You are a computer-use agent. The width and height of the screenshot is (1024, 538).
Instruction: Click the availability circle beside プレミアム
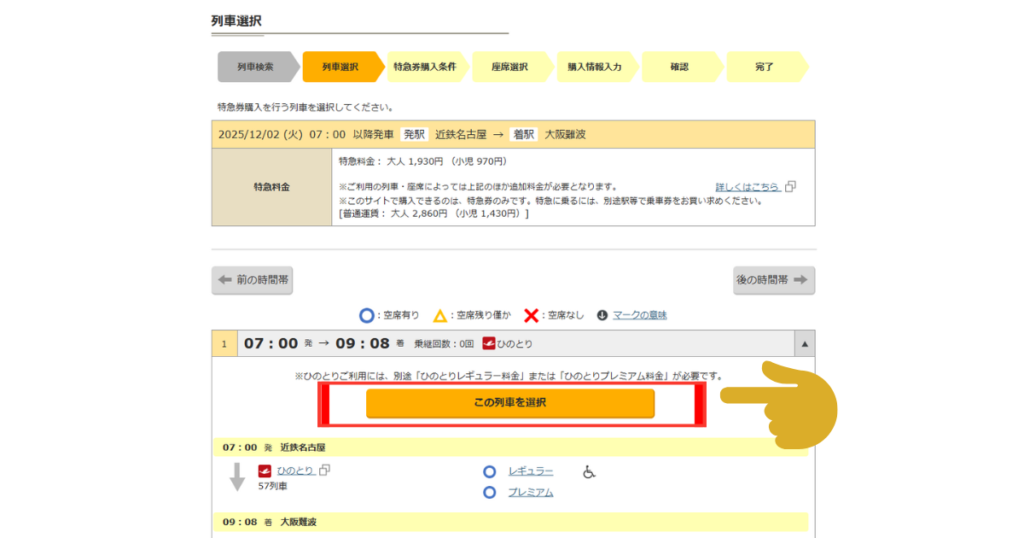[x=489, y=492]
